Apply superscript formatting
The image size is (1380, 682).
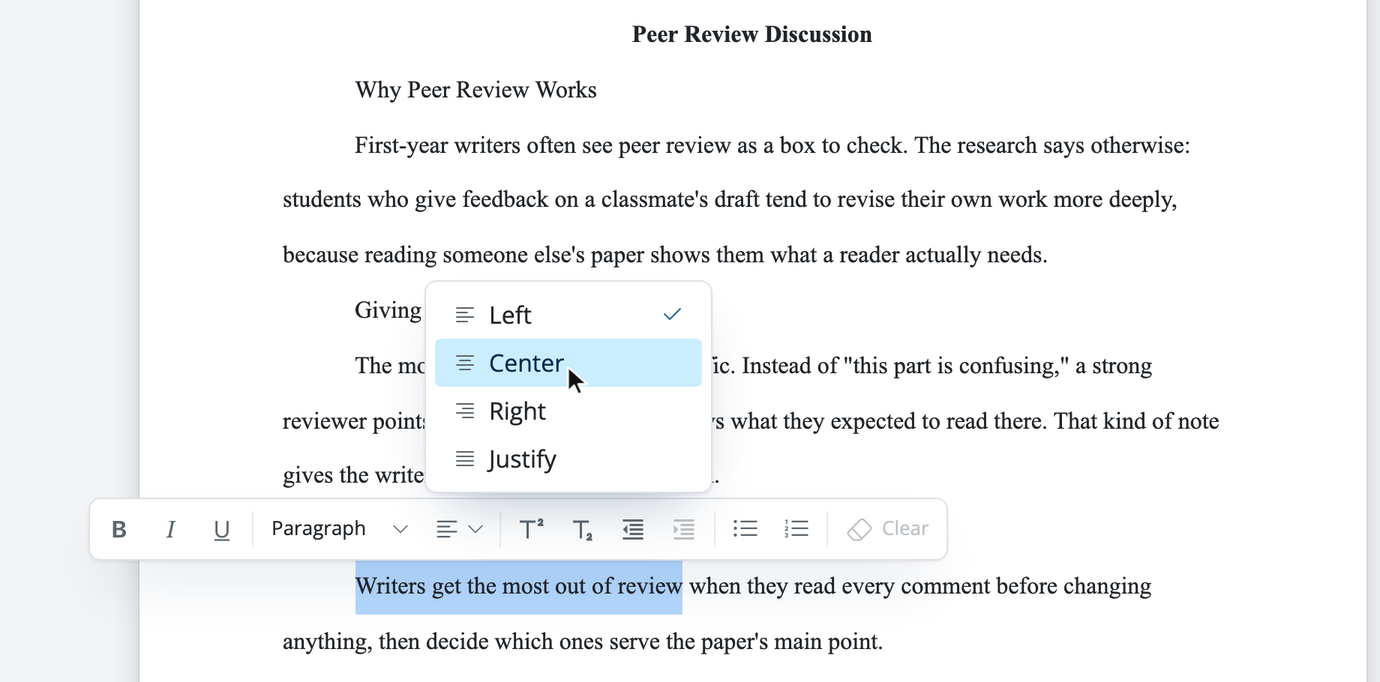click(x=531, y=529)
